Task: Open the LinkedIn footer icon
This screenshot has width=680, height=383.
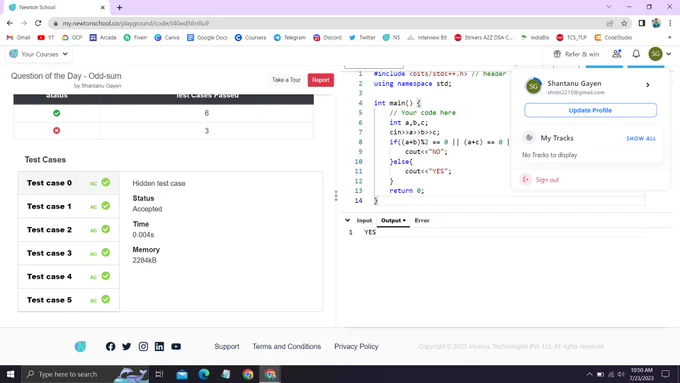Action: (x=159, y=347)
